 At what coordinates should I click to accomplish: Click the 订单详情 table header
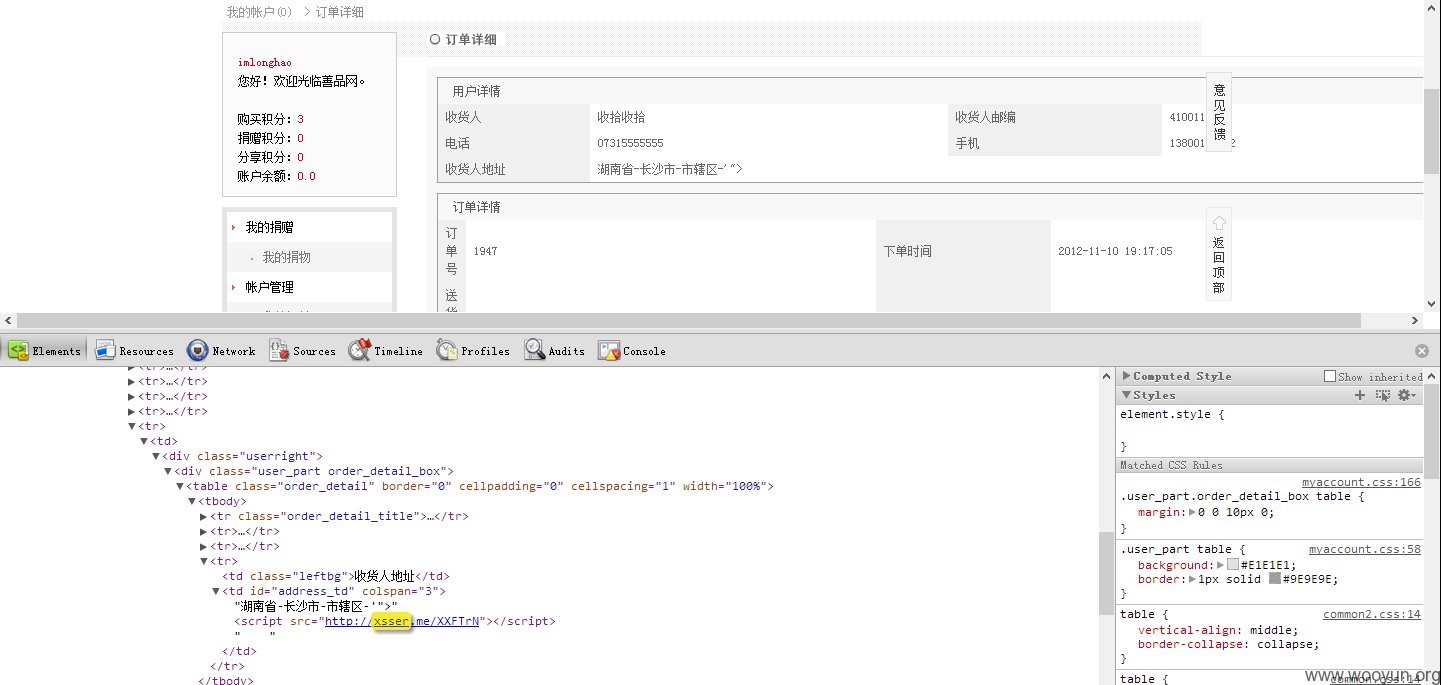coord(476,207)
